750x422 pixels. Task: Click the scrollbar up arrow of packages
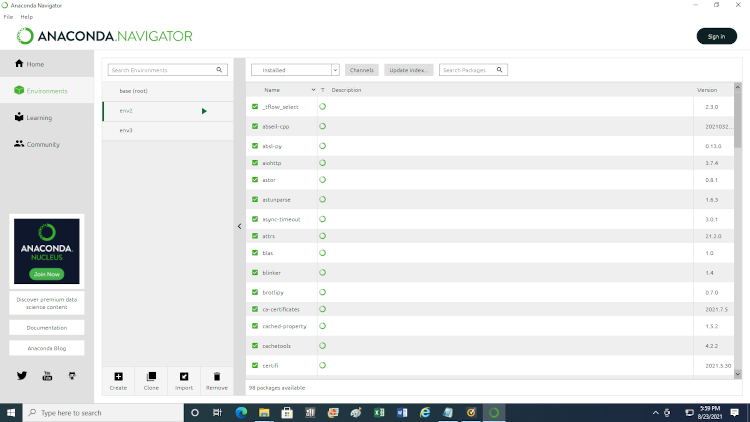point(738,87)
